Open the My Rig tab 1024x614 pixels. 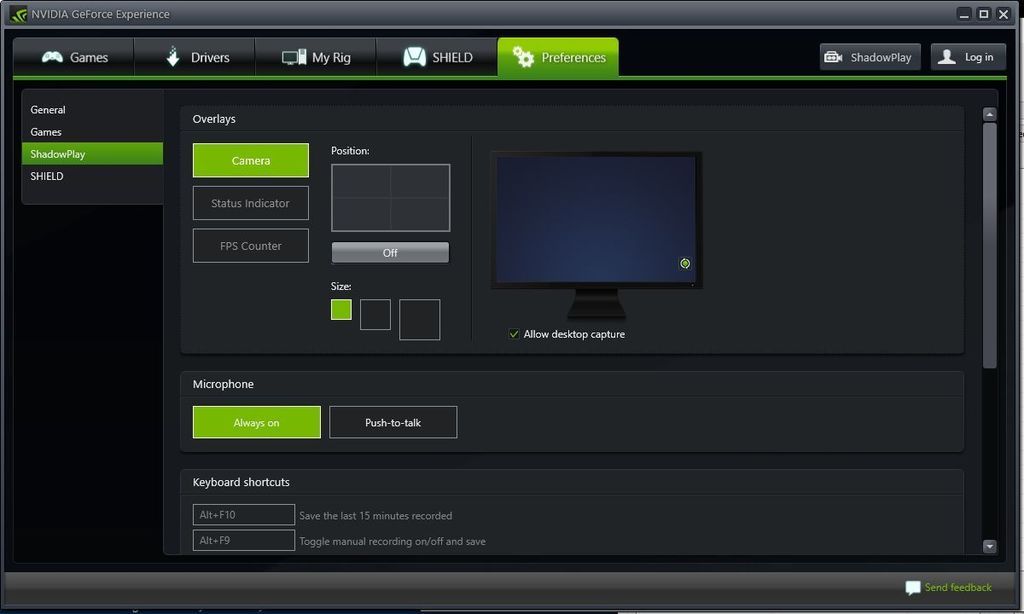(x=315, y=57)
